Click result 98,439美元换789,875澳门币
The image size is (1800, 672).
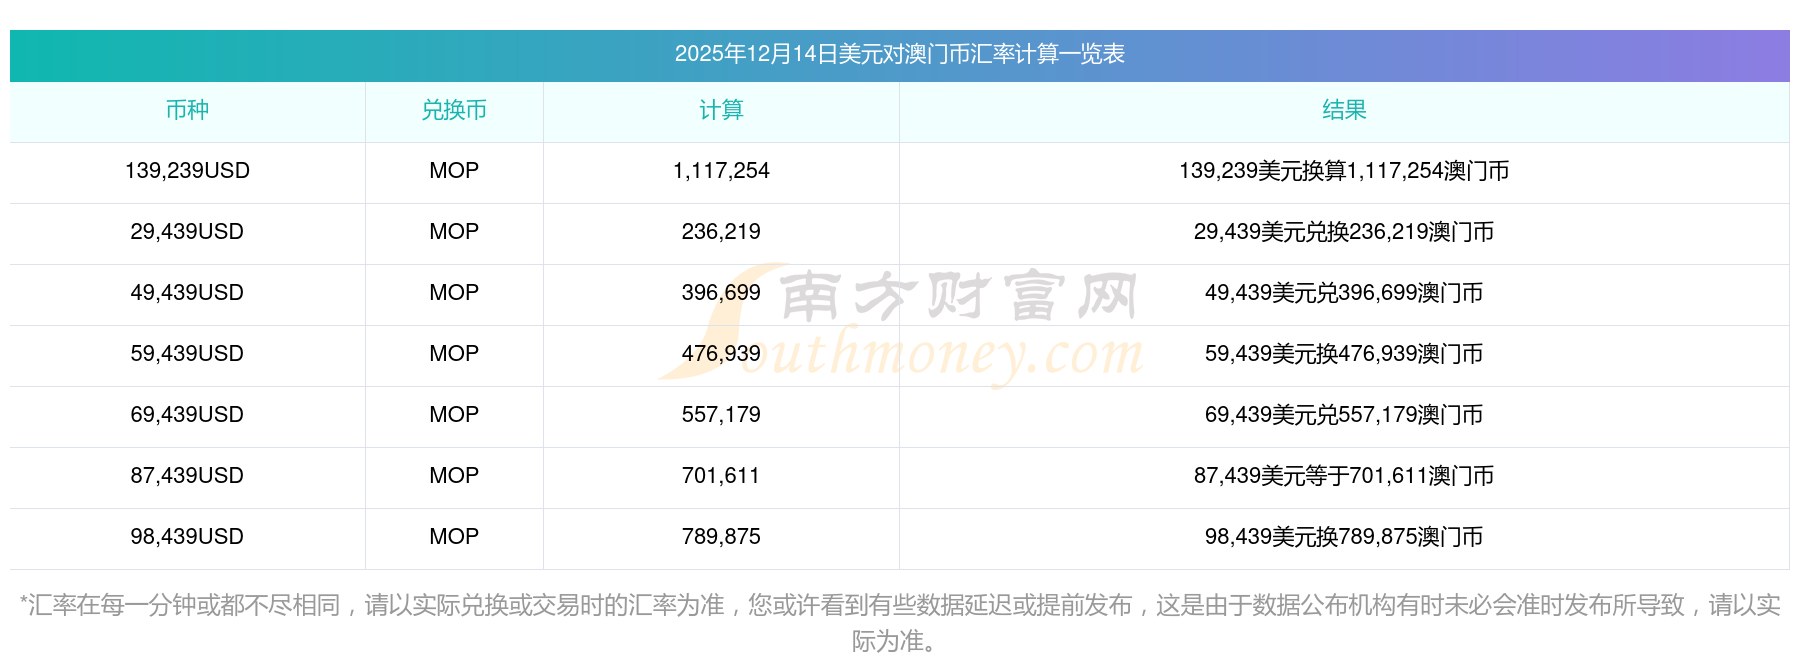(x=1344, y=537)
